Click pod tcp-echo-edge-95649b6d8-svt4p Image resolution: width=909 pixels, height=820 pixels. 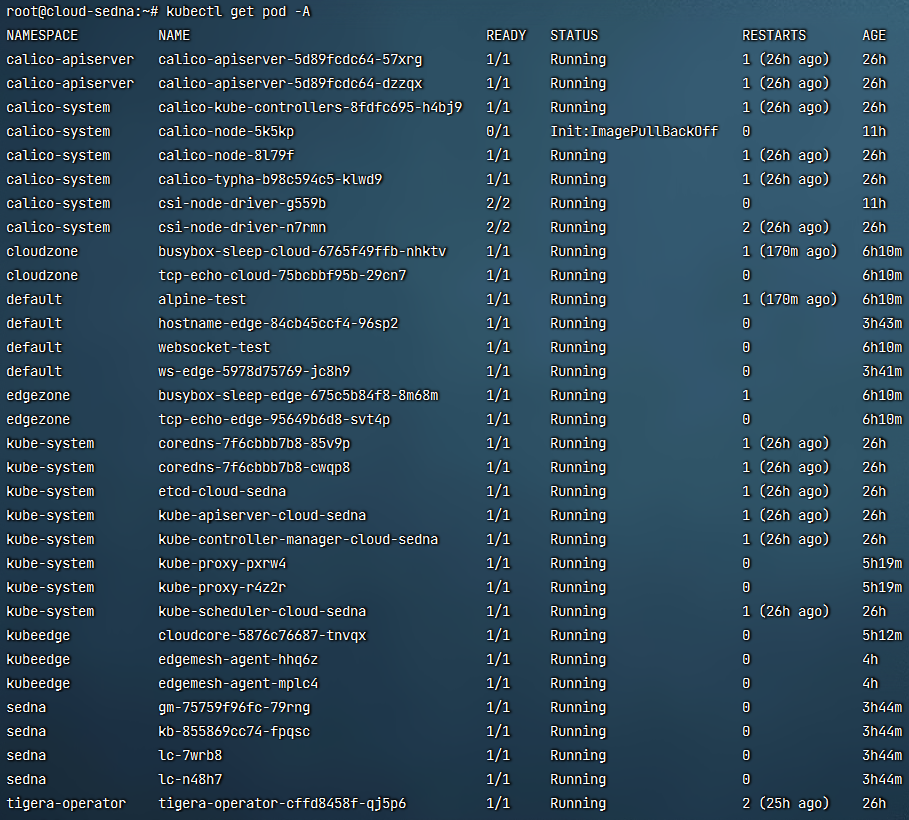click(x=274, y=419)
